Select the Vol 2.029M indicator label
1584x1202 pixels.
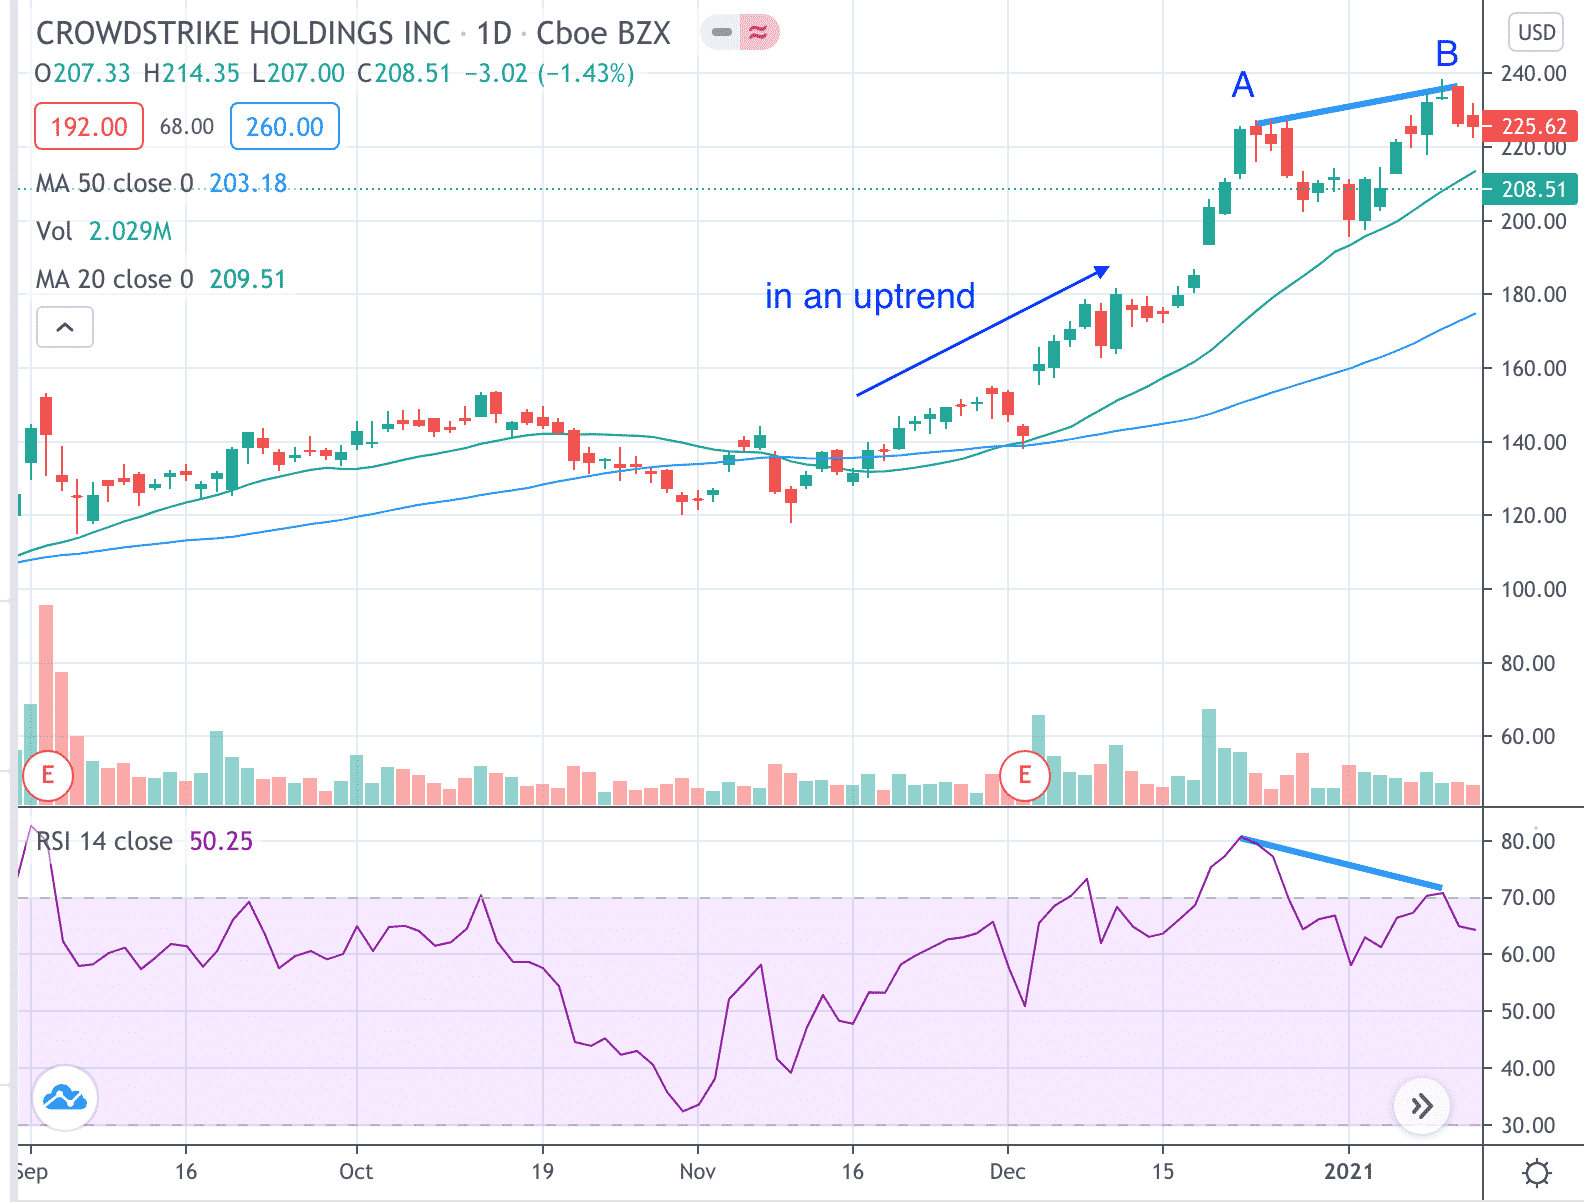click(104, 231)
